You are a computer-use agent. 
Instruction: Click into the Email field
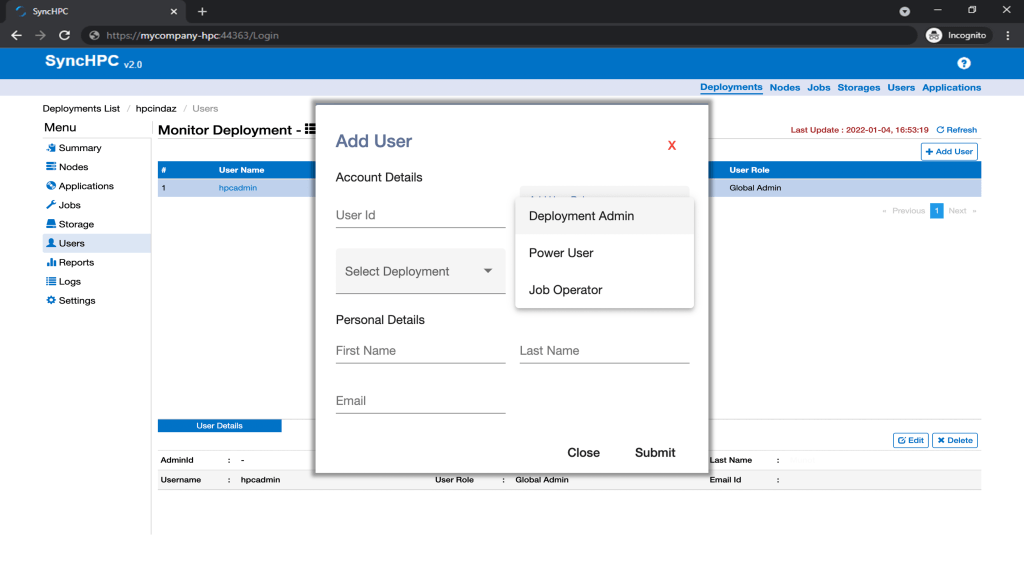point(420,401)
